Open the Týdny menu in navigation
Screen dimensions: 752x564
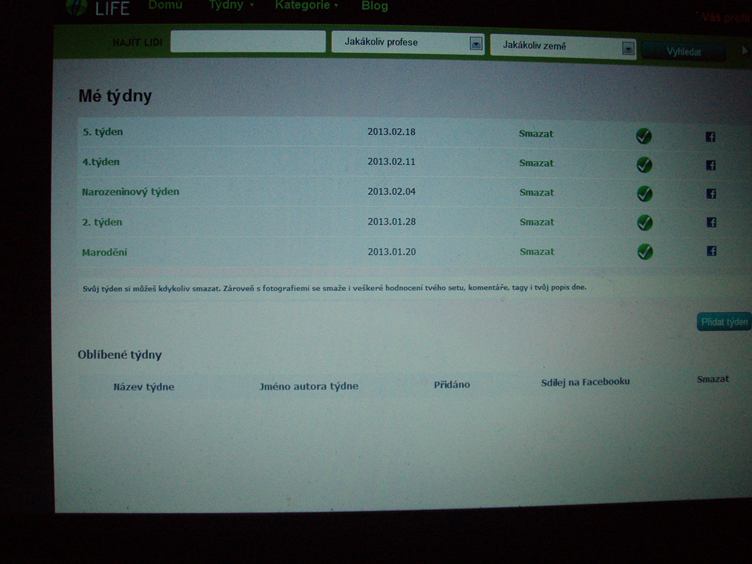(230, 5)
